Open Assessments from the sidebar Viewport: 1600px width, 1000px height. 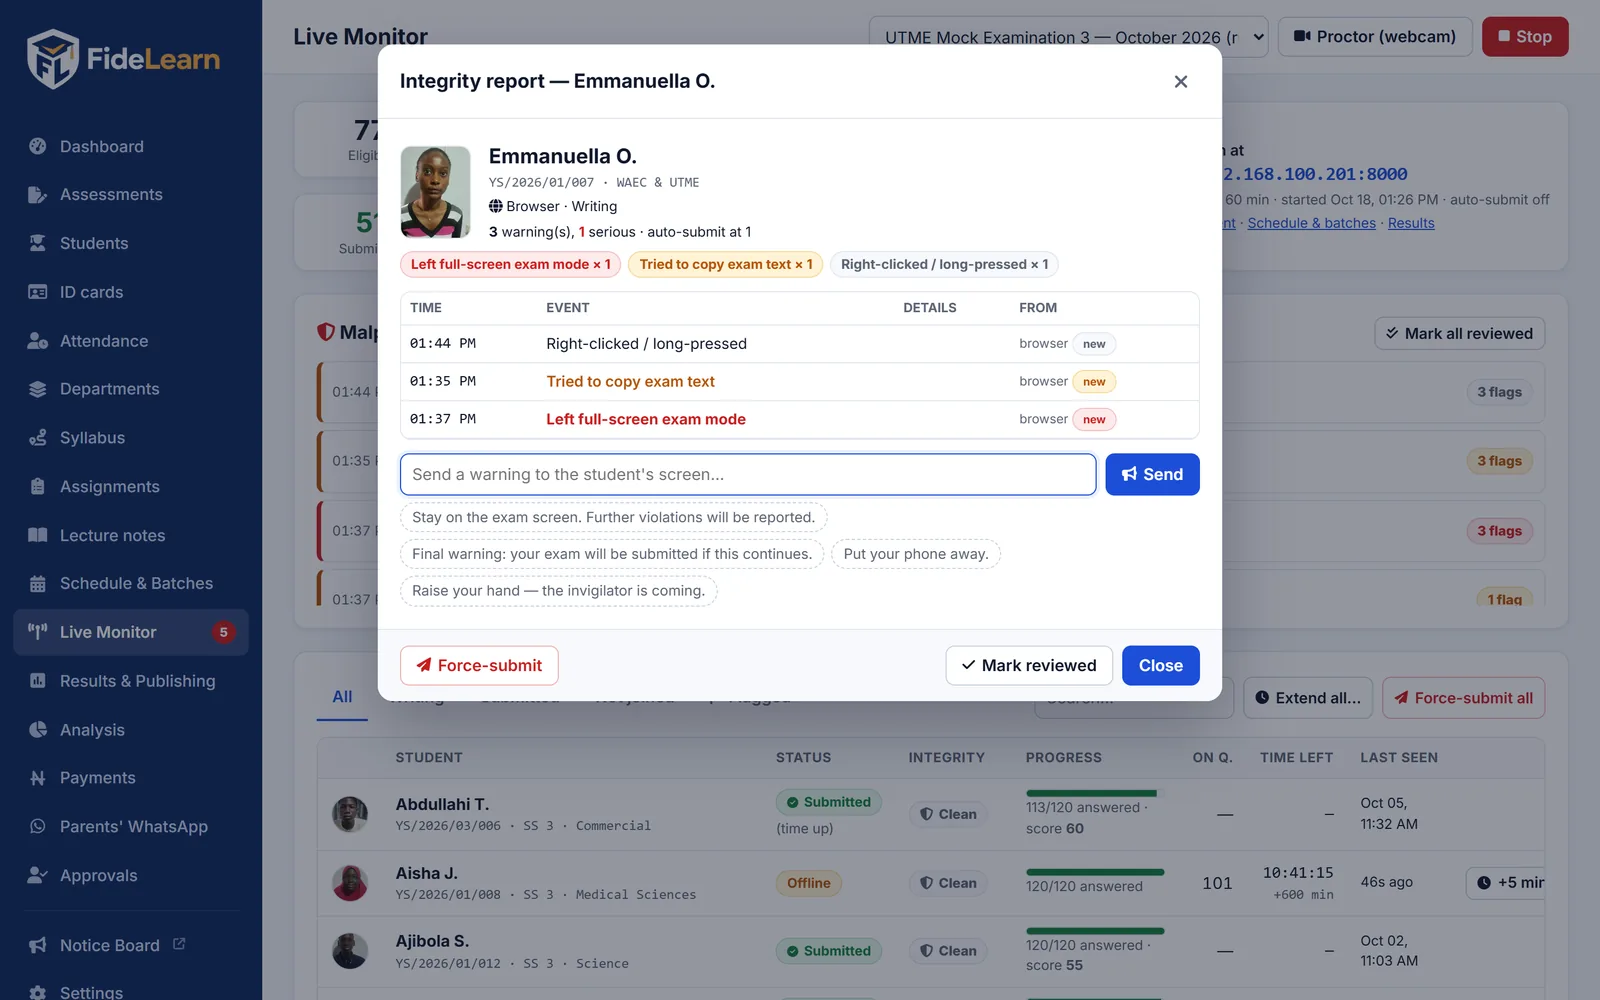tap(131, 195)
